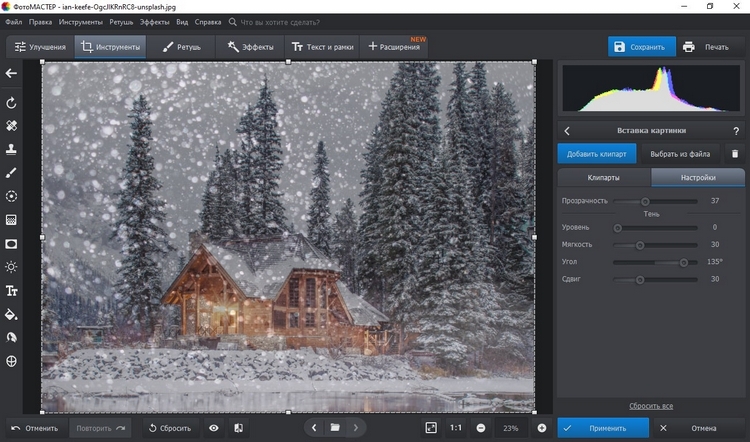The image size is (750, 442).
Task: Toggle before/after comparison view icon
Action: click(238, 428)
